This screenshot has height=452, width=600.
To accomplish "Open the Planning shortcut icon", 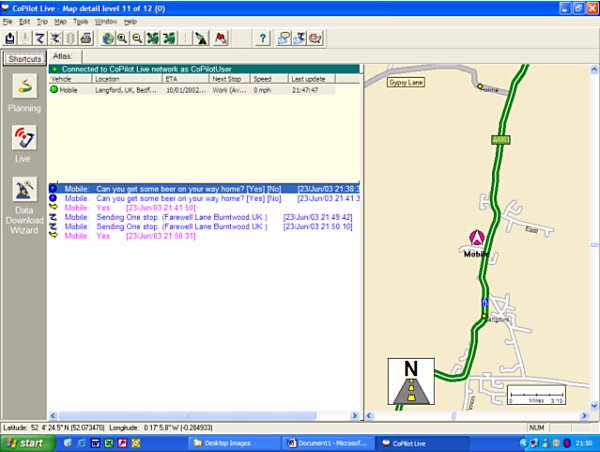I will (x=24, y=86).
